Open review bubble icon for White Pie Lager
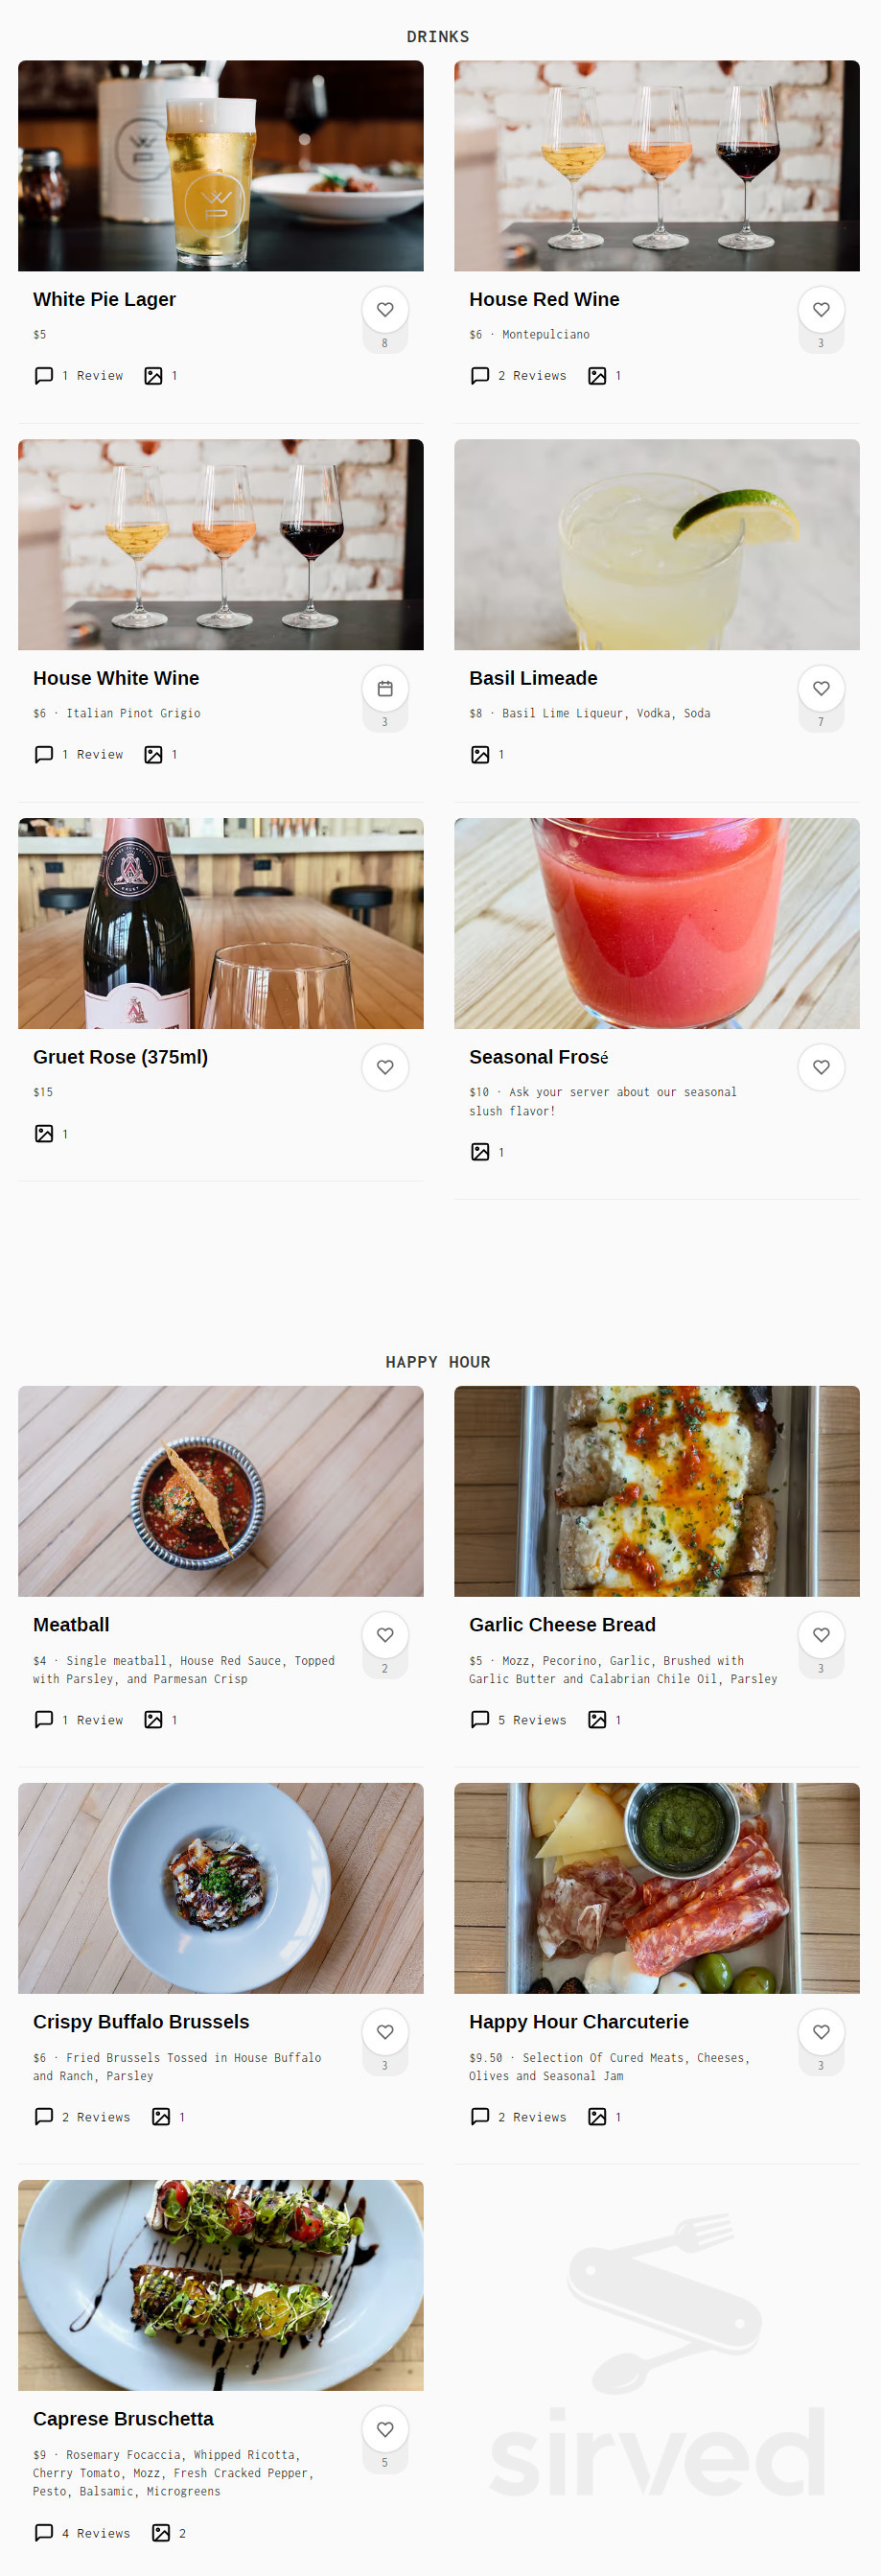 [44, 376]
